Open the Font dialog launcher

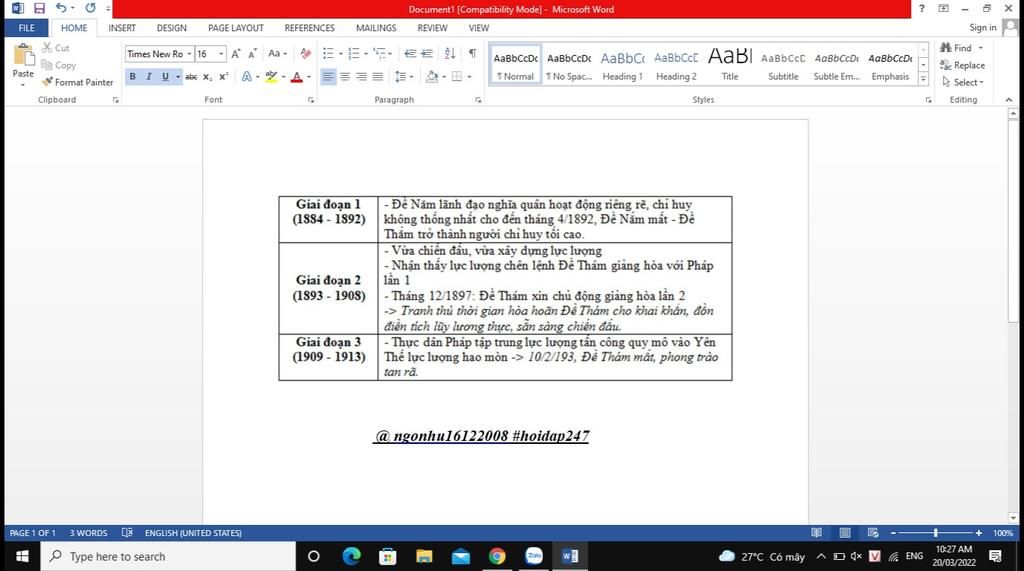point(311,100)
